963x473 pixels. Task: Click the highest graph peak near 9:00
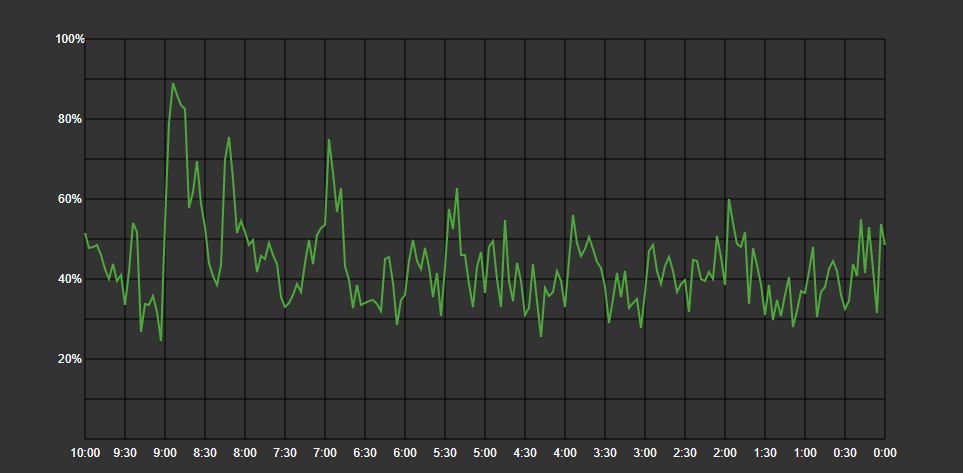click(173, 84)
